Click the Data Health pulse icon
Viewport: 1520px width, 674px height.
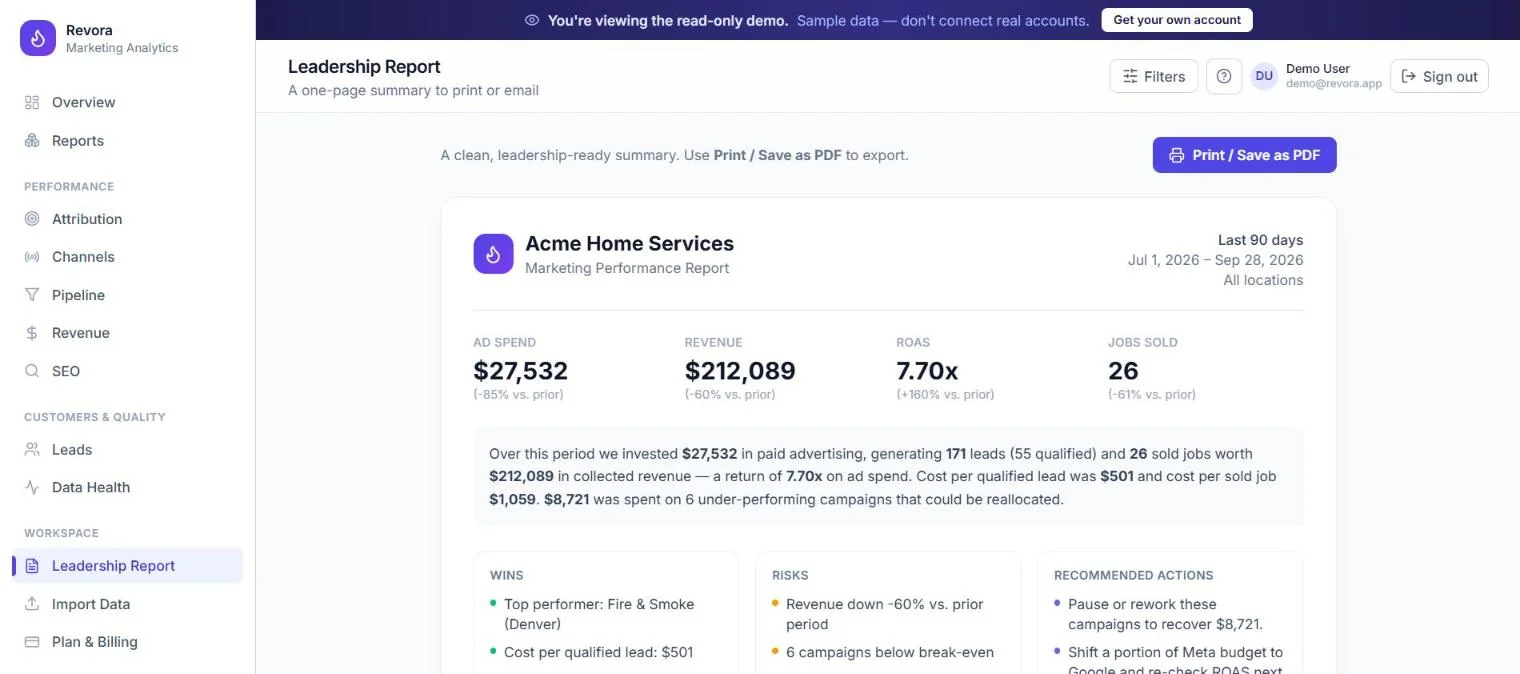click(x=32, y=488)
